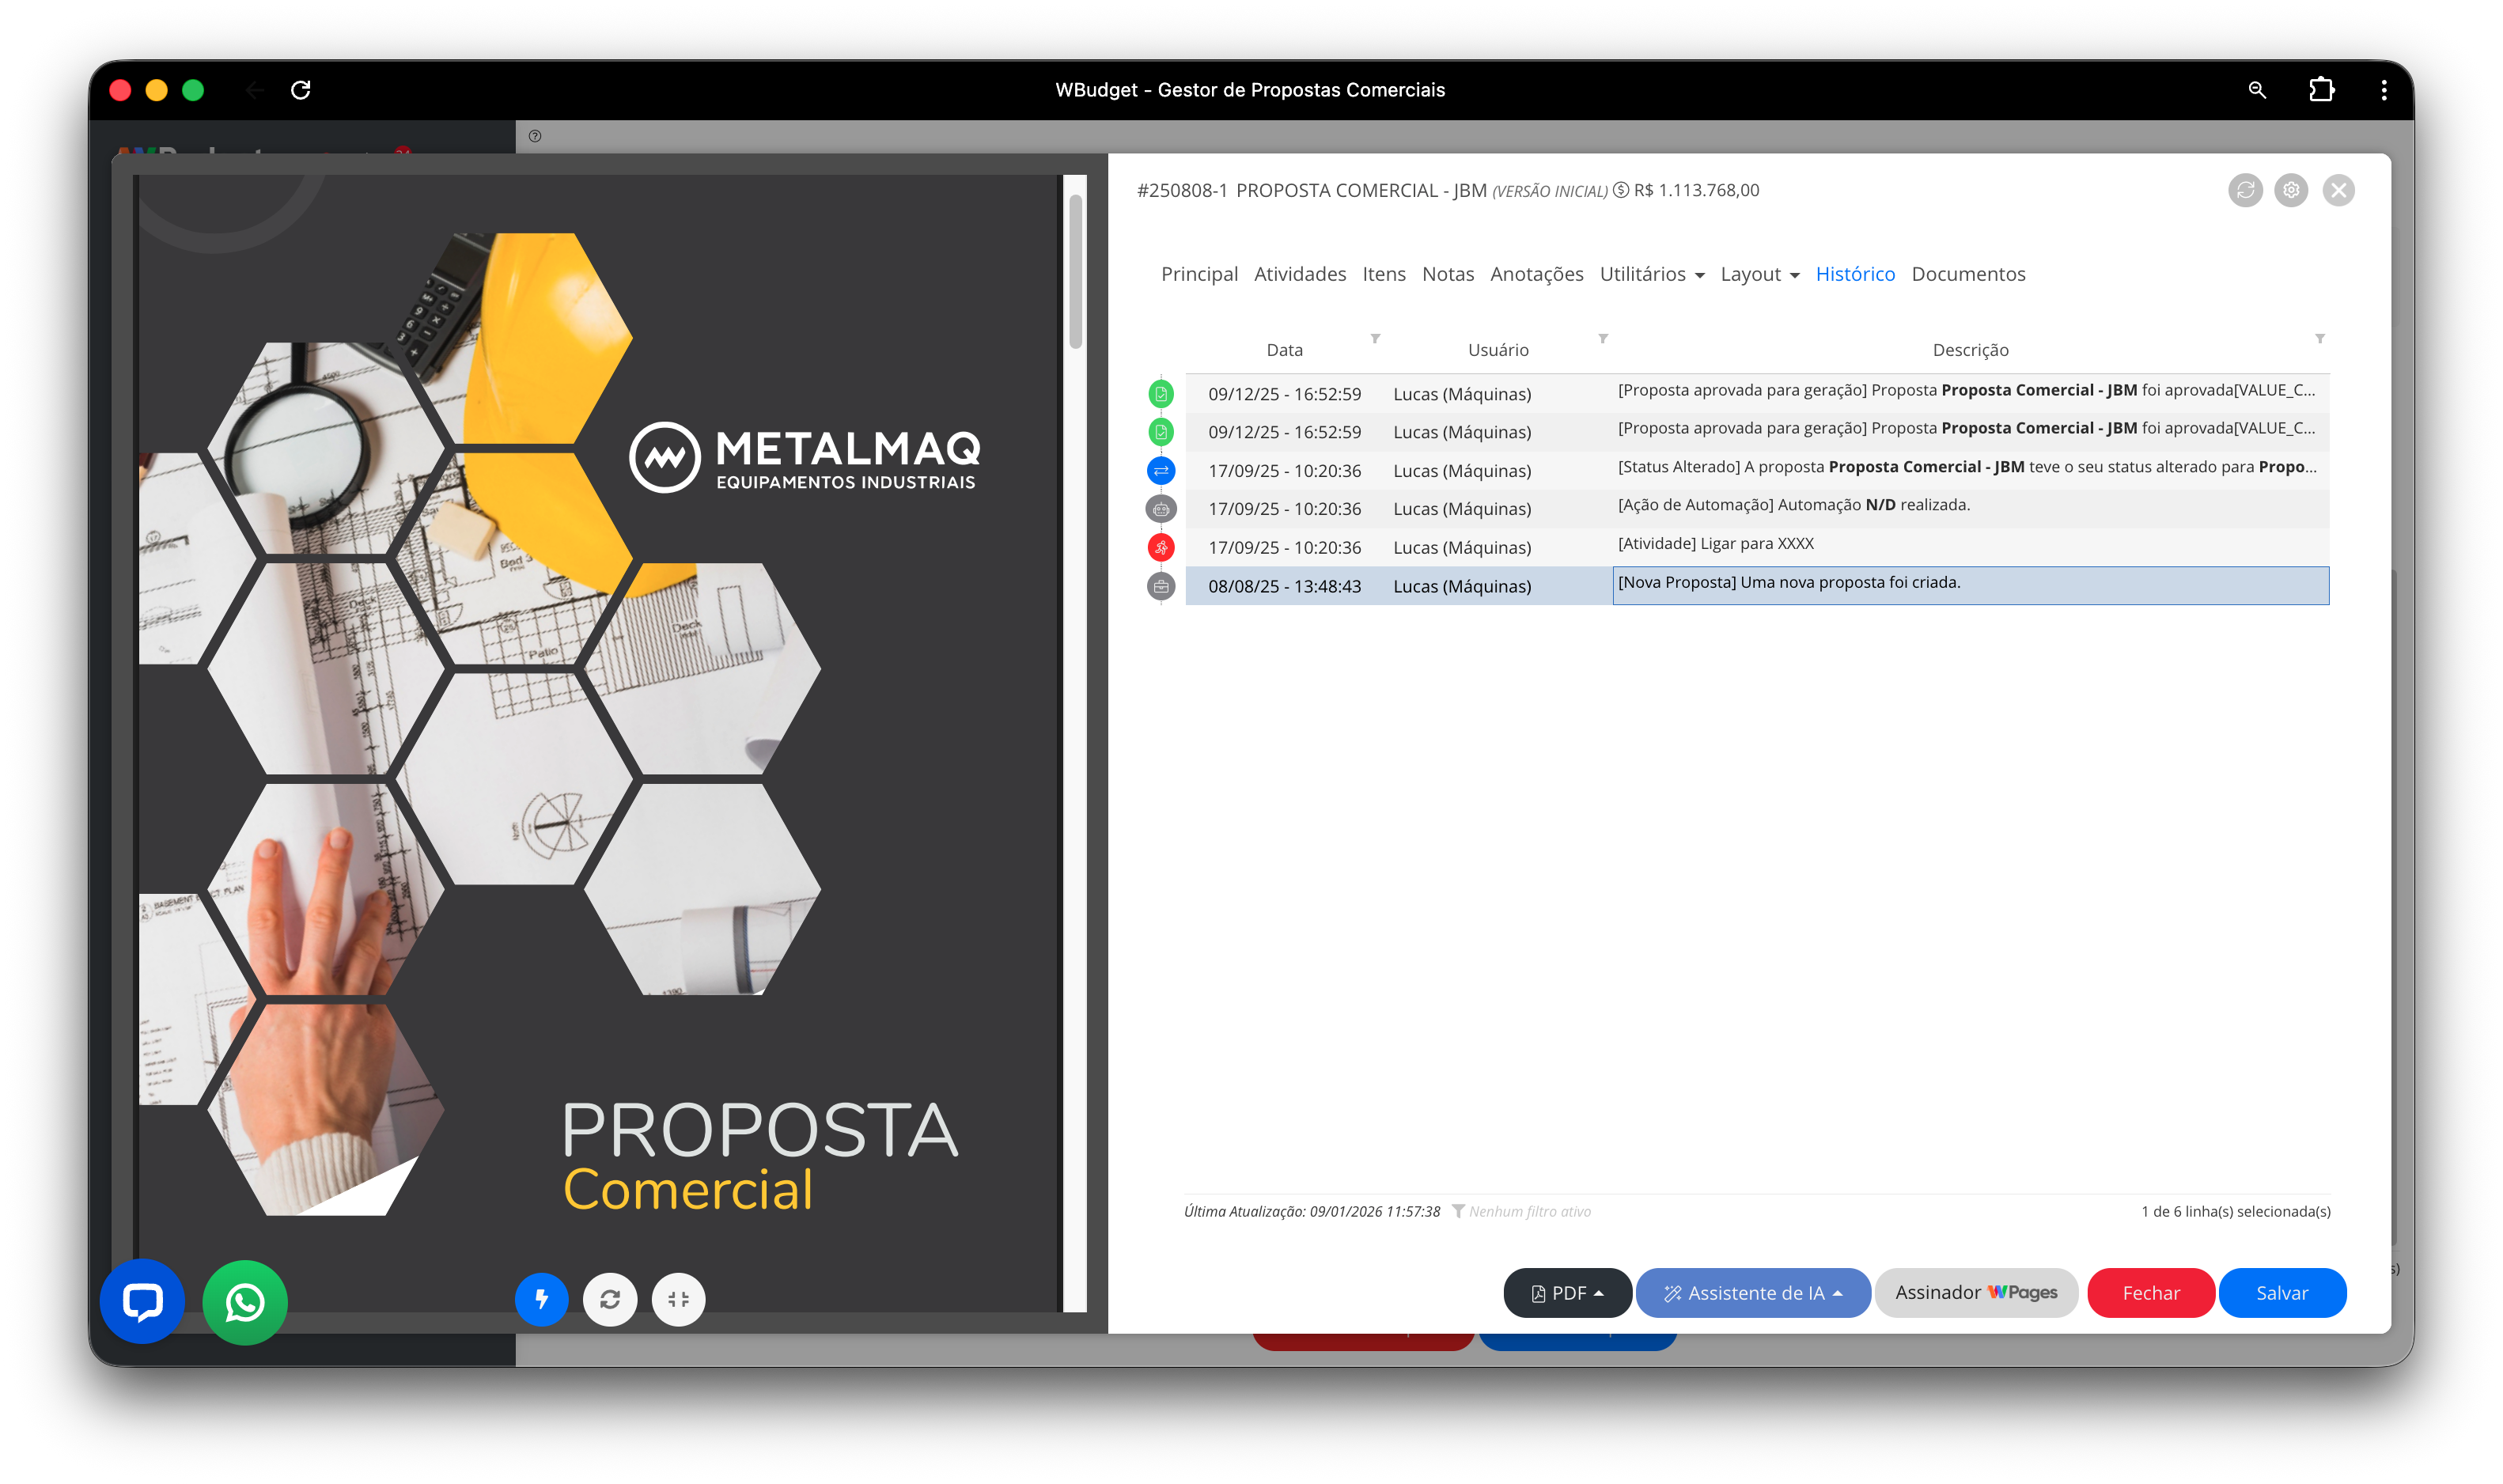
Task: Click the preview refresh circular arrows icon
Action: click(610, 1299)
